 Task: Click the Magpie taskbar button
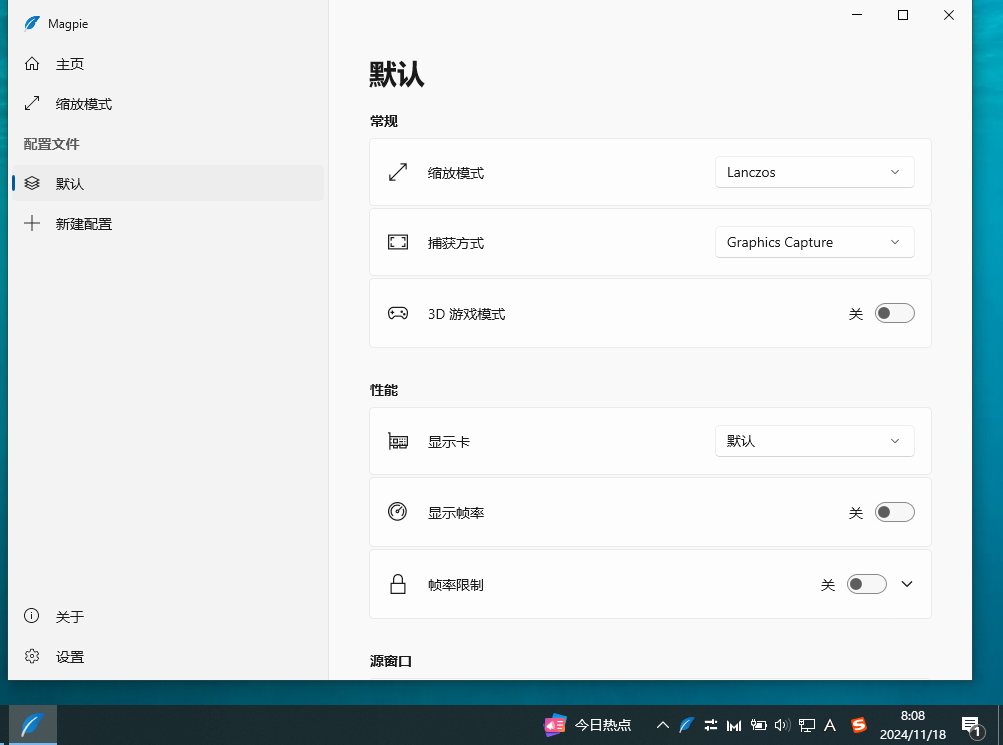33,725
